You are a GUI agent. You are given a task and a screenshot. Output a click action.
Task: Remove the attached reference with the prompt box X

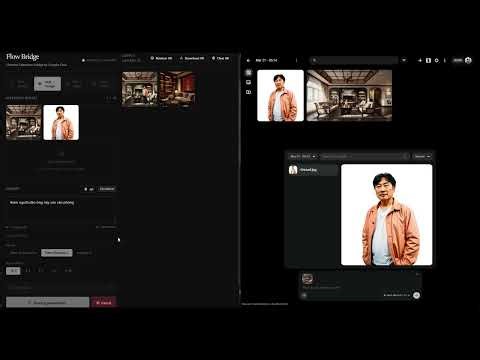417,274
